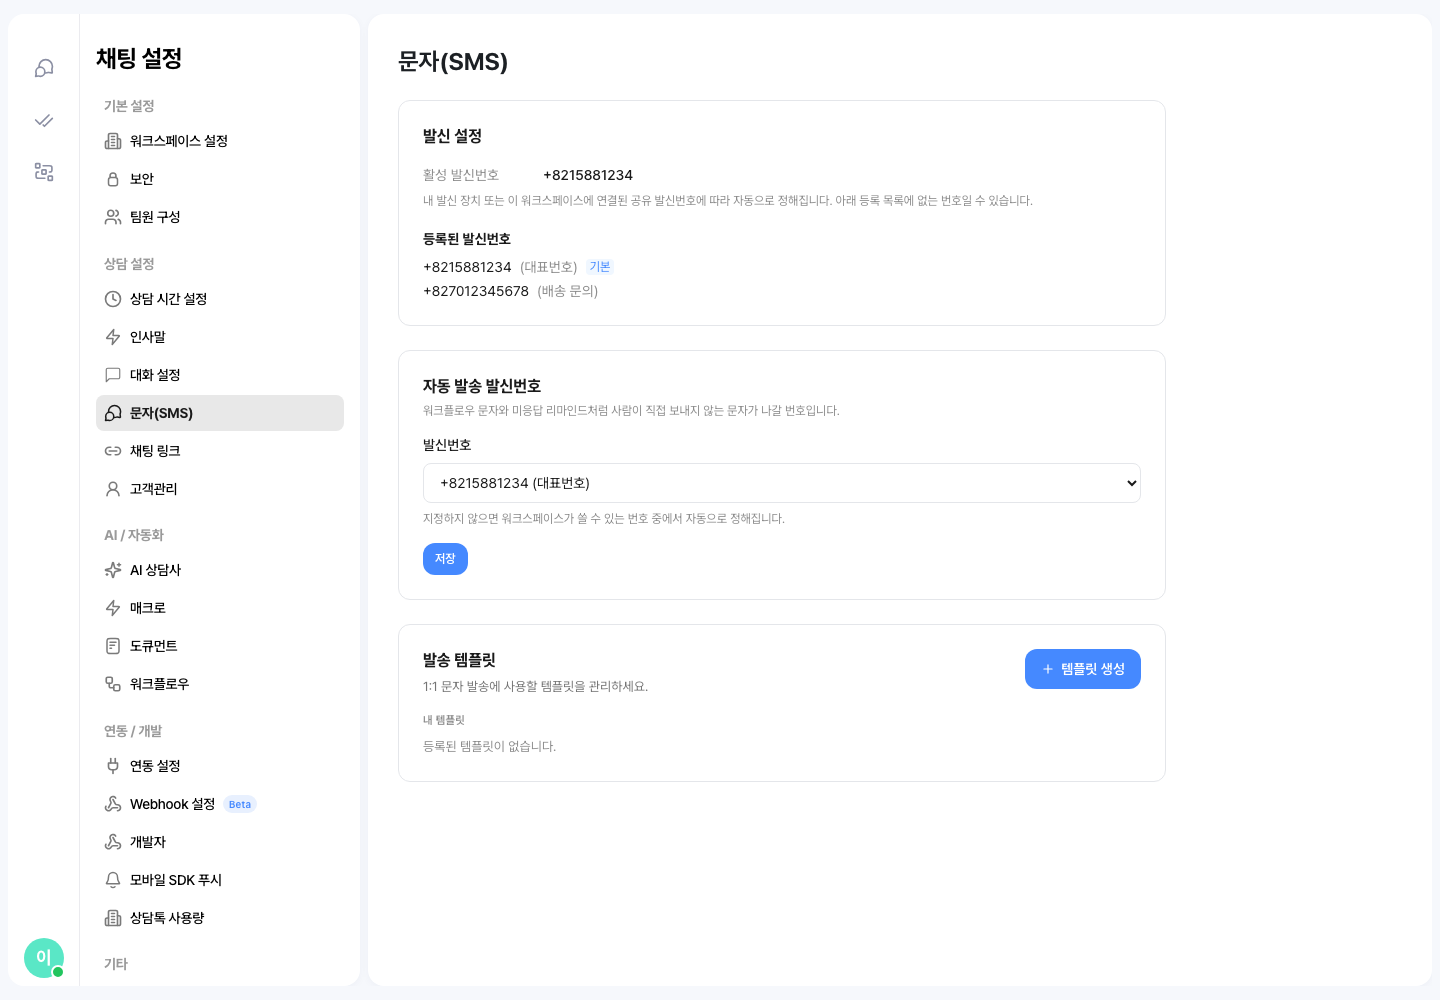Click the lightning icon beside 인사말
This screenshot has height=1000, width=1440.
point(113,337)
